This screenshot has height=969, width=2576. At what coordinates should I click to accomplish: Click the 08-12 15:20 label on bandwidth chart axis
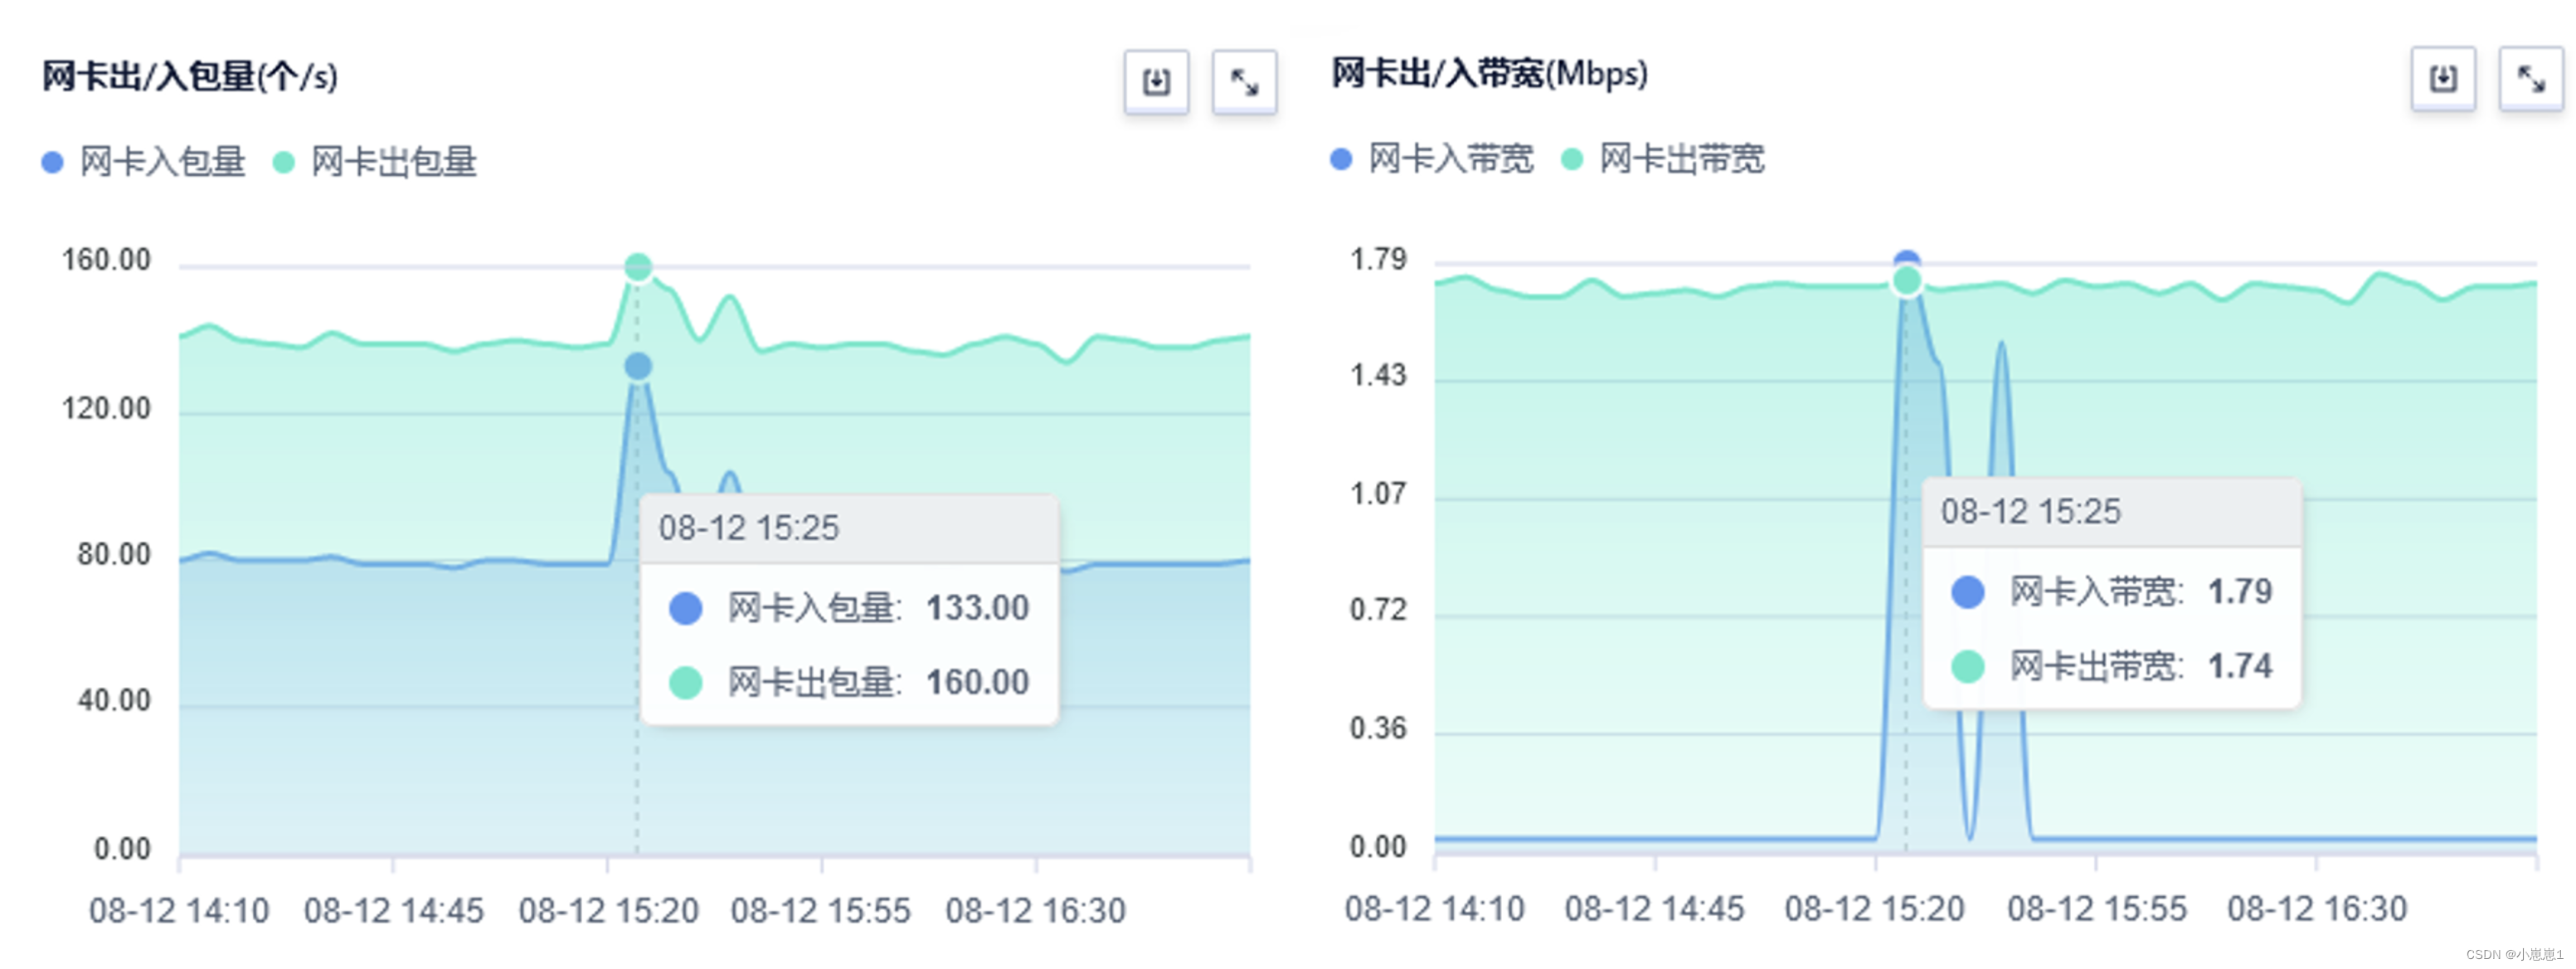(x=1874, y=909)
